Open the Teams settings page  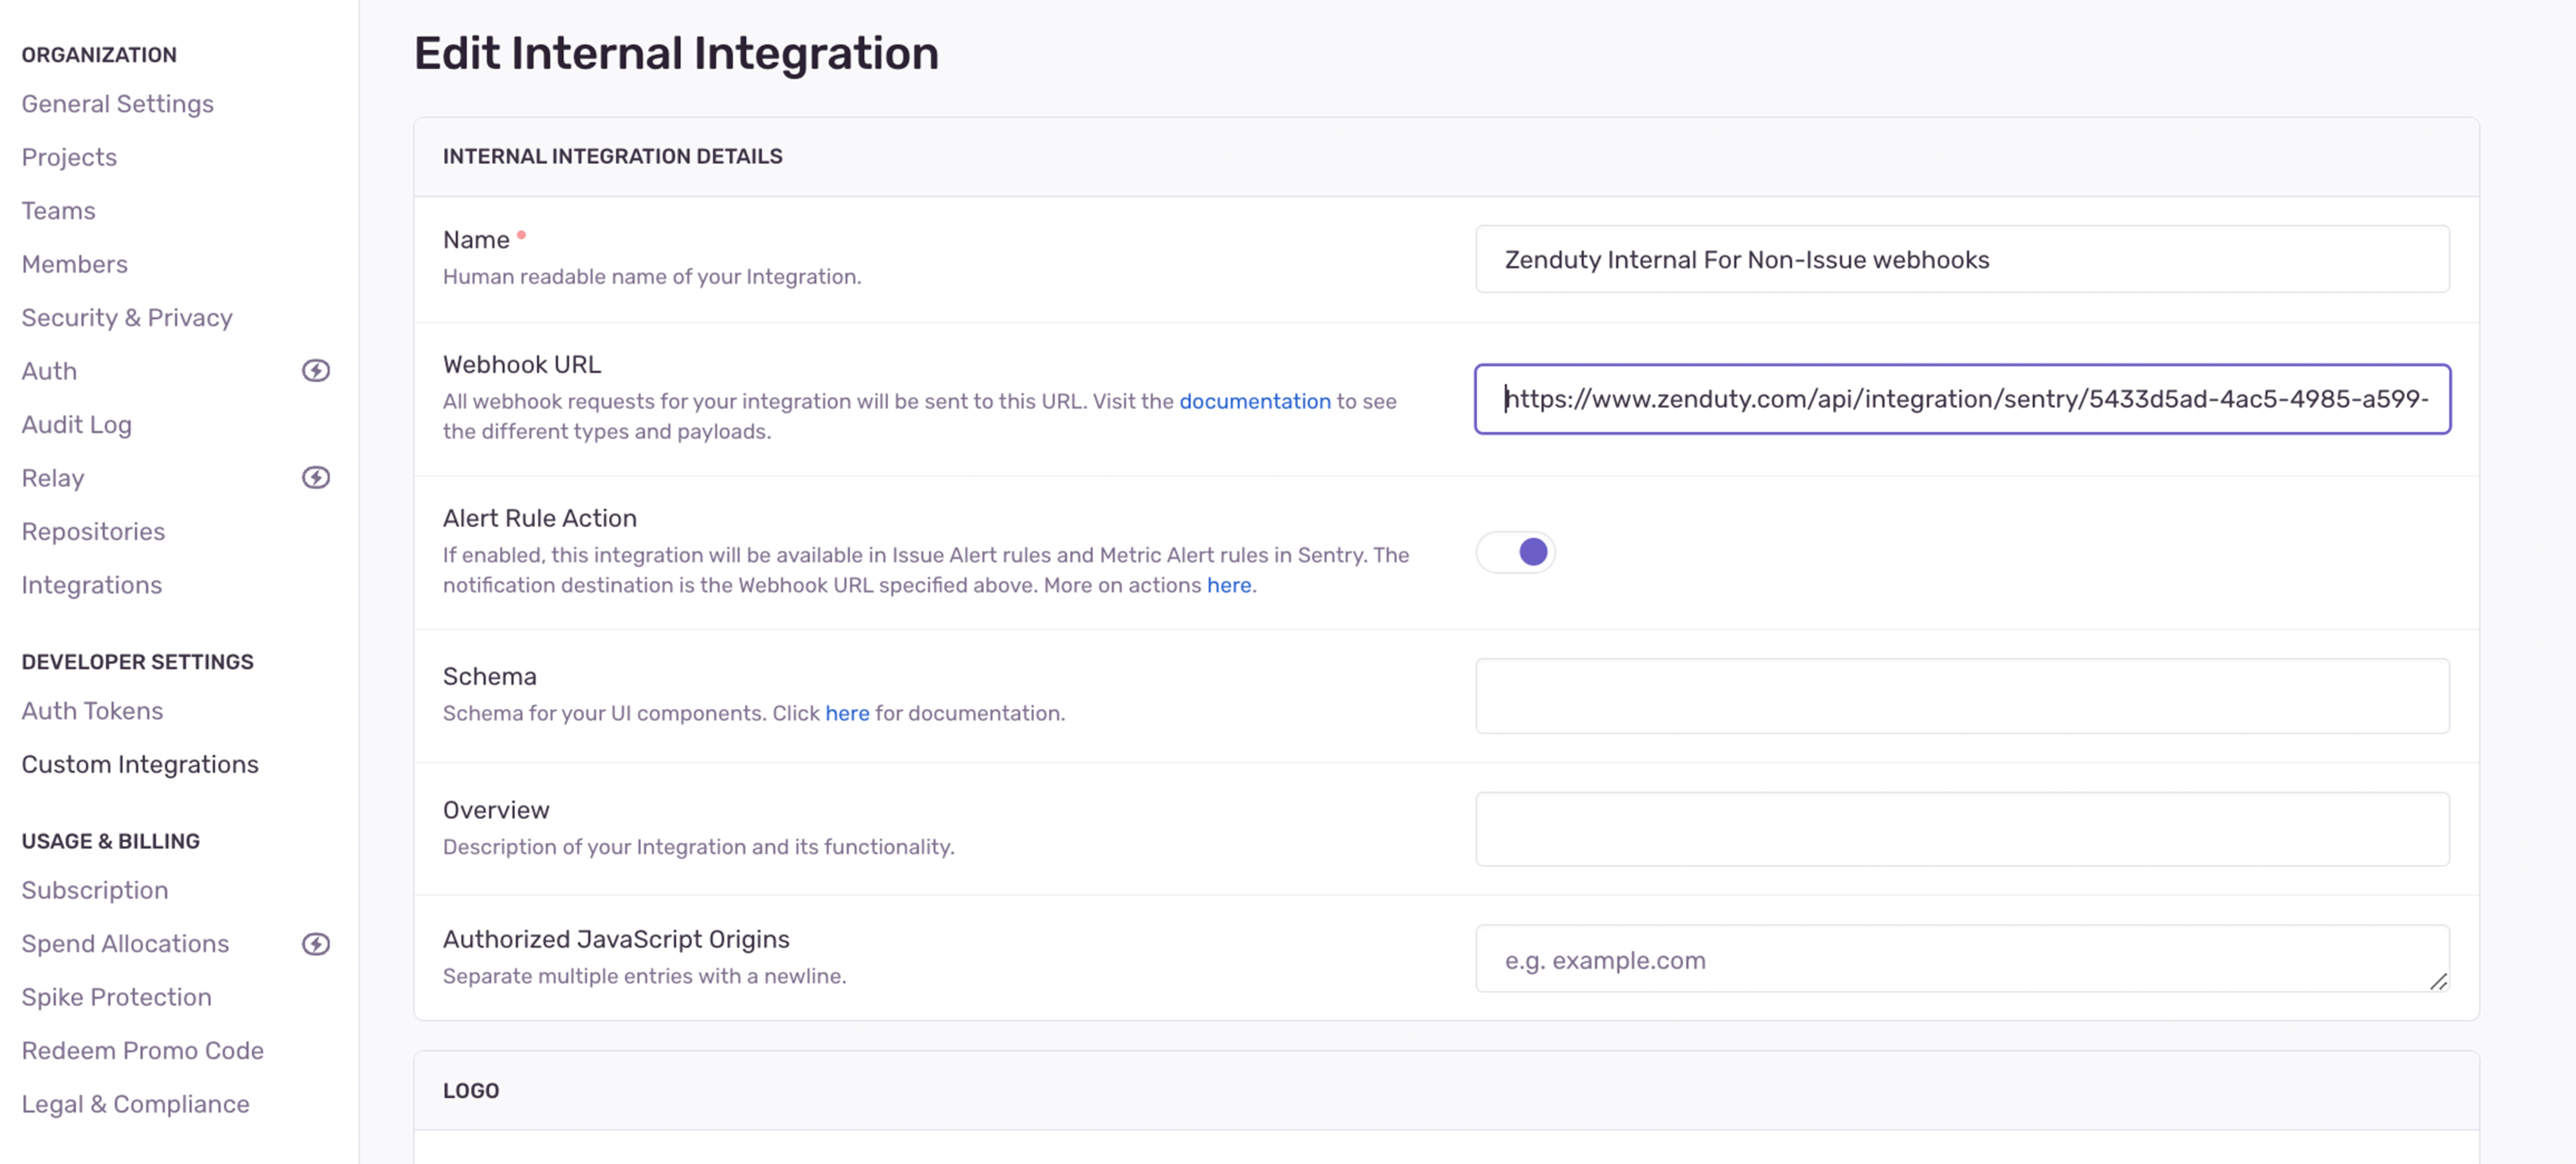click(x=58, y=211)
